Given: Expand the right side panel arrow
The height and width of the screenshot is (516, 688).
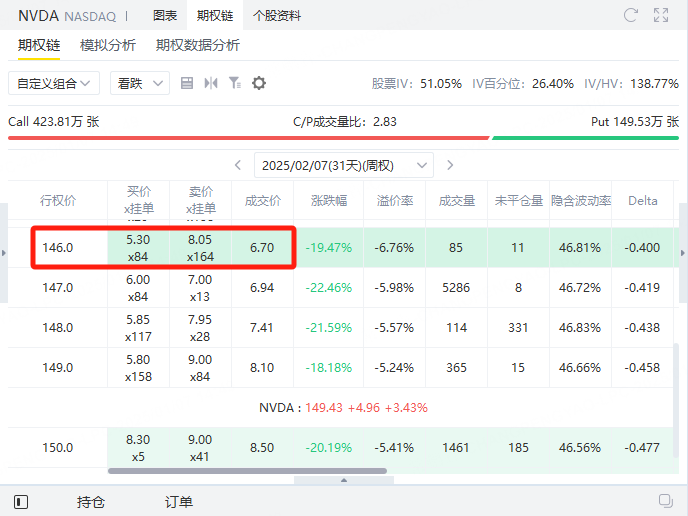Looking at the screenshot, I should pyautogui.click(x=683, y=253).
